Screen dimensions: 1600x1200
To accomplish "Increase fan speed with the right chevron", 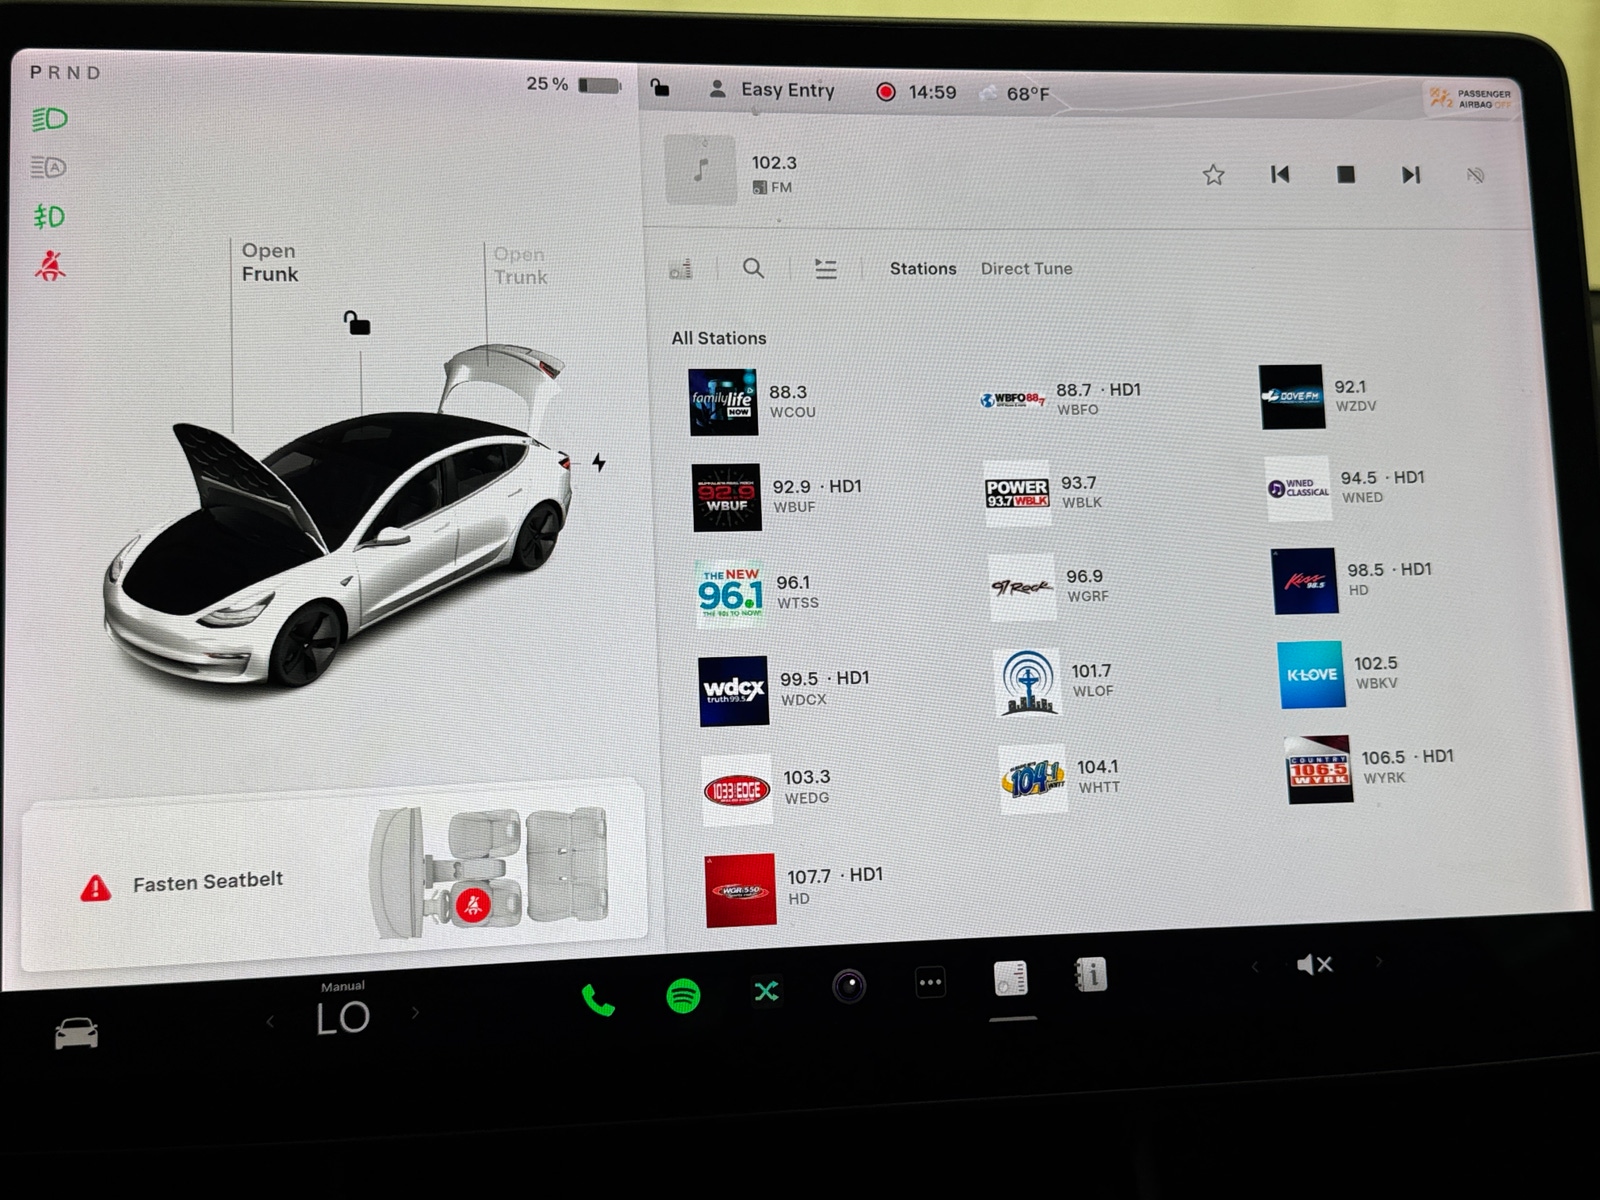I will coord(415,1013).
